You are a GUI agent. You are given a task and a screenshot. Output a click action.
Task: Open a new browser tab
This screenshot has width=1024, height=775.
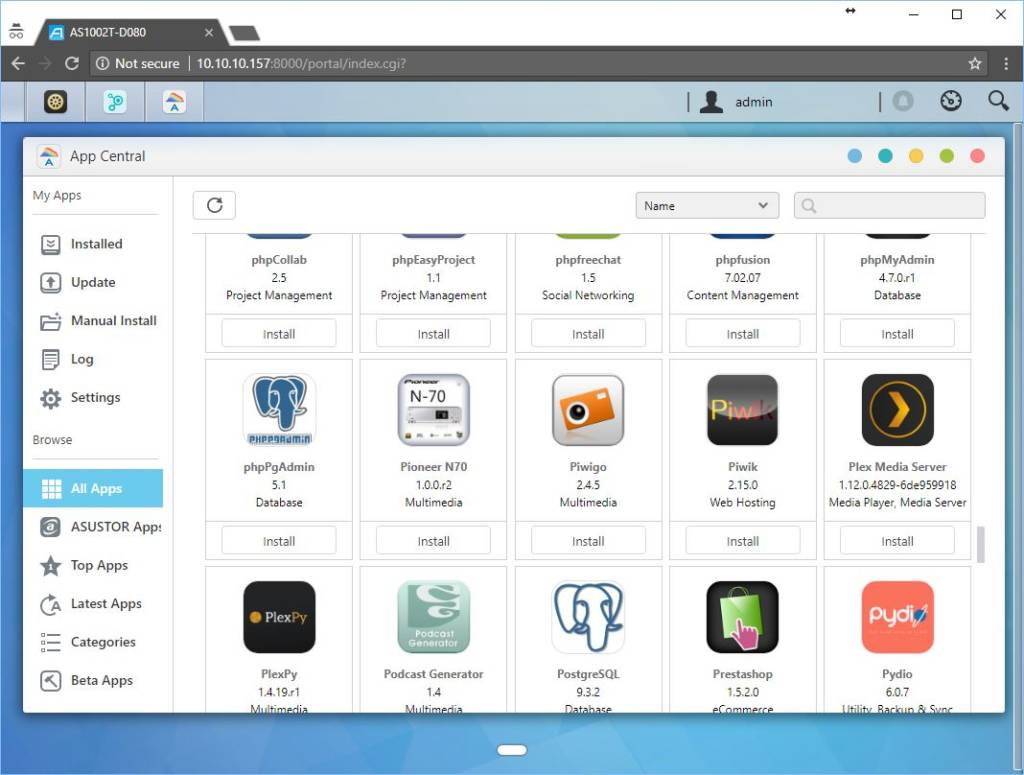click(x=244, y=33)
